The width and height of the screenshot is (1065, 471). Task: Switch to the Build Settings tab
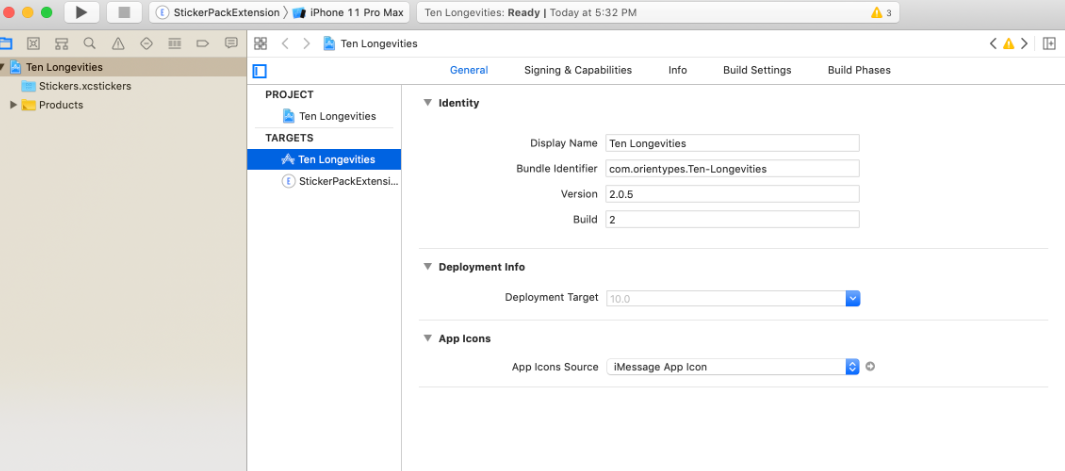click(757, 70)
